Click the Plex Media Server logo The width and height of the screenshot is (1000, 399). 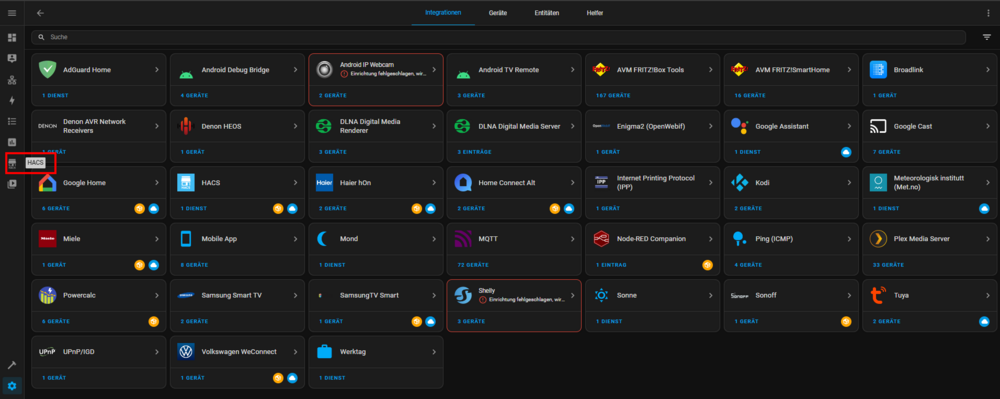tap(878, 239)
